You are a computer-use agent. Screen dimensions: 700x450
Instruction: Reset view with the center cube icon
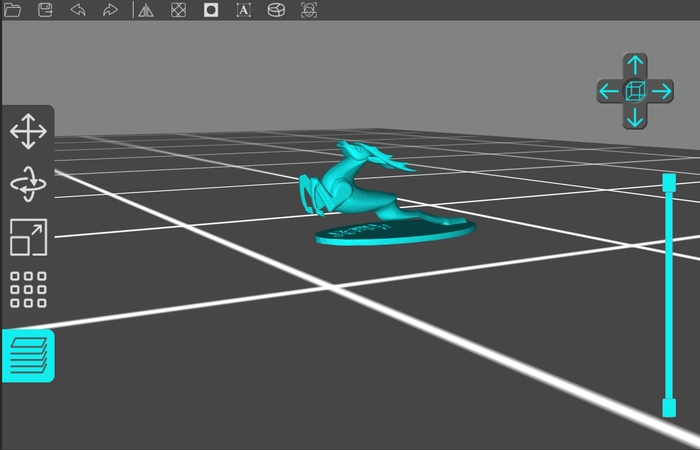(635, 92)
